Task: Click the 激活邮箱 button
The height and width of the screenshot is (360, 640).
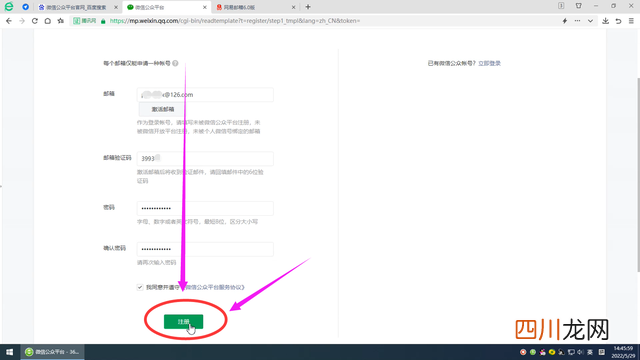Action: pyautogui.click(x=163, y=109)
